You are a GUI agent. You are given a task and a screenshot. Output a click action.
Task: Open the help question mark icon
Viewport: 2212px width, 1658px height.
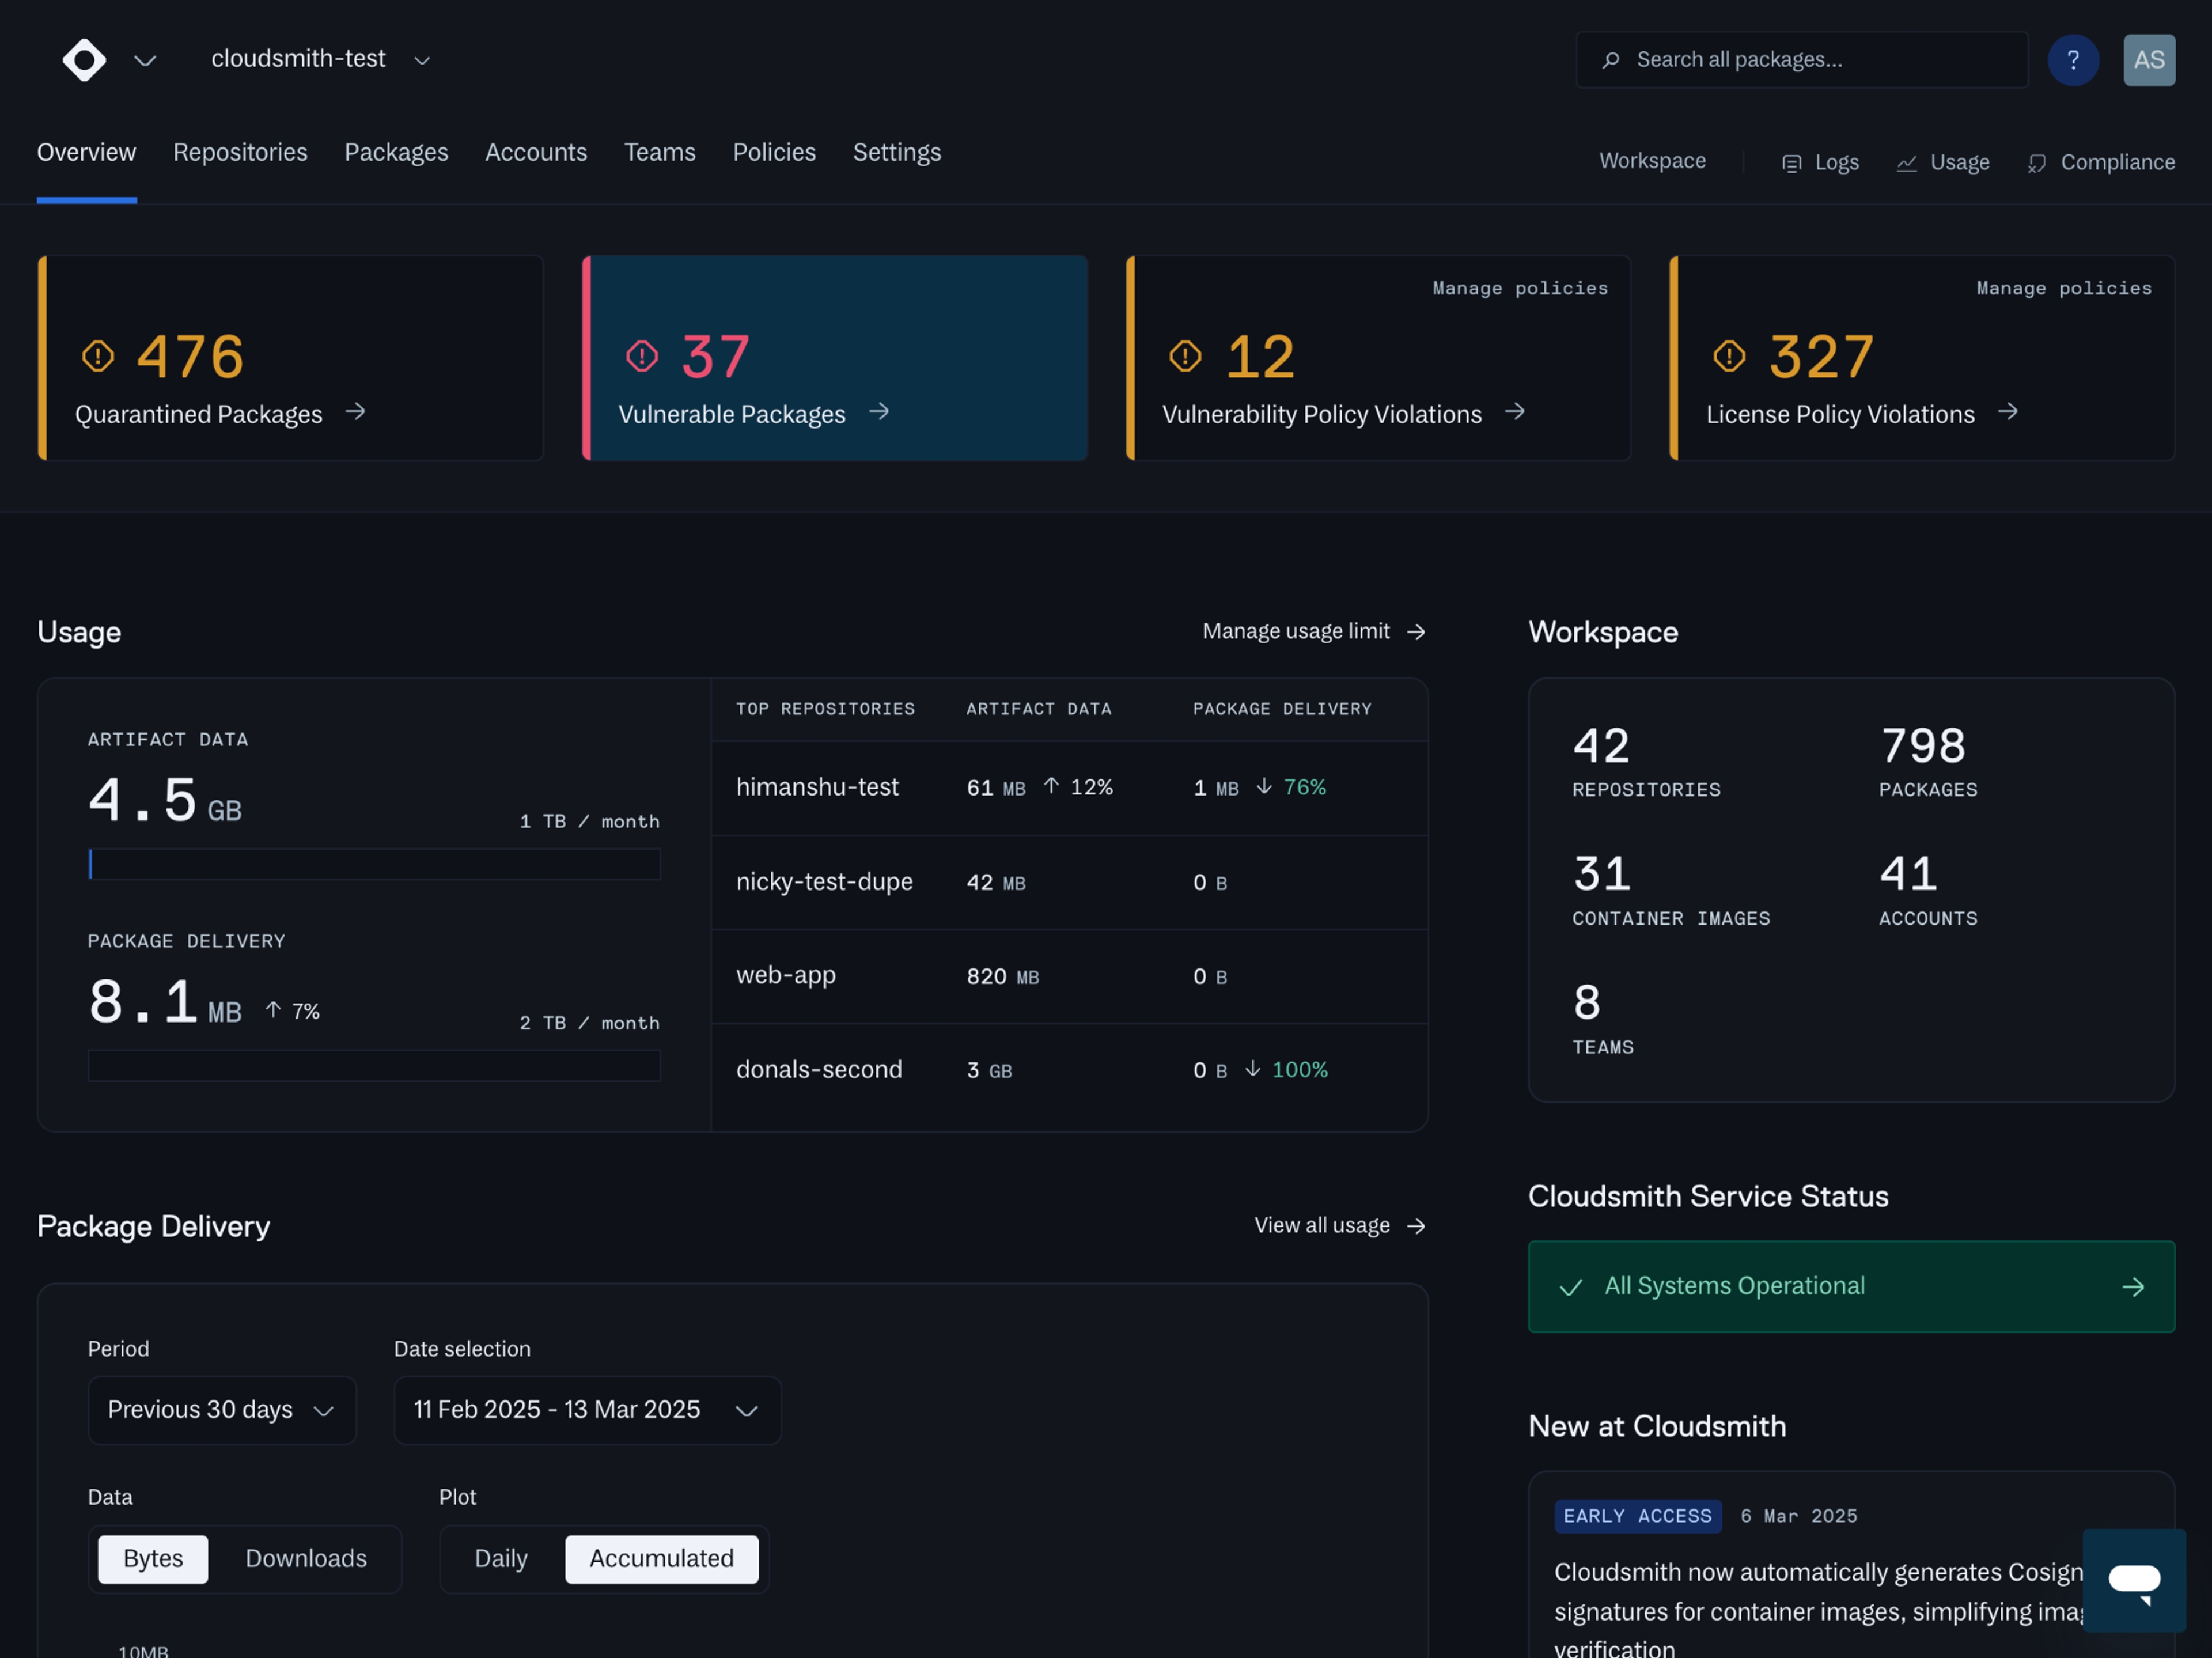[x=2072, y=60]
